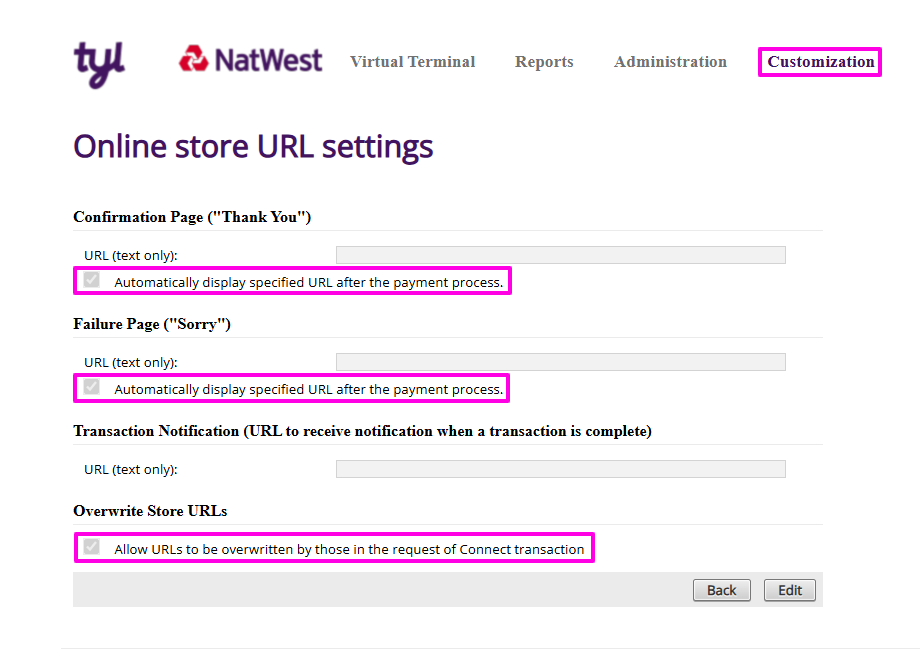920x650 pixels.
Task: Toggle the Allow URLs to be overwritten checkbox
Action: pos(92,548)
